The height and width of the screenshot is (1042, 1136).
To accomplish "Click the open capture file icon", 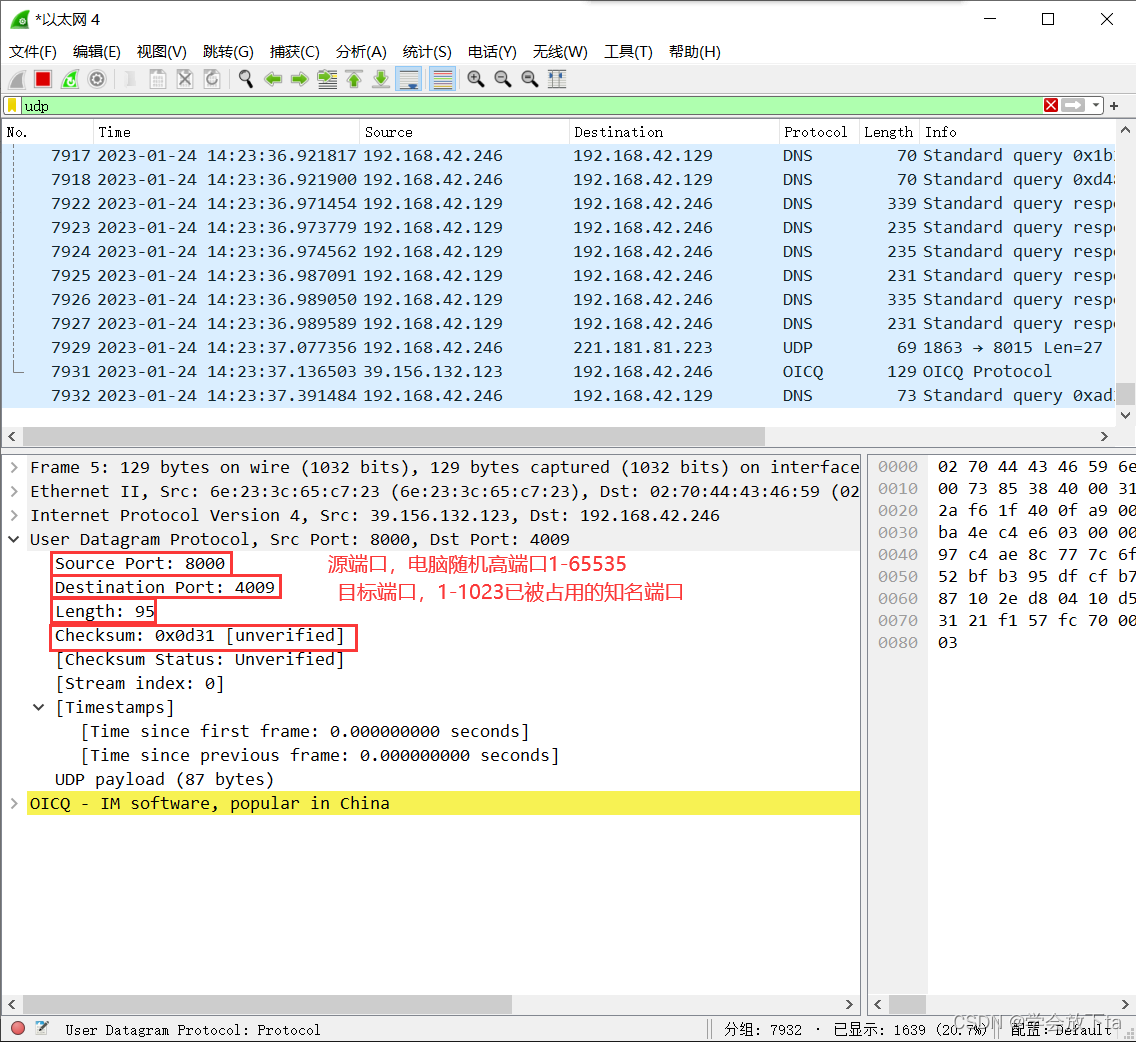I will pos(130,79).
